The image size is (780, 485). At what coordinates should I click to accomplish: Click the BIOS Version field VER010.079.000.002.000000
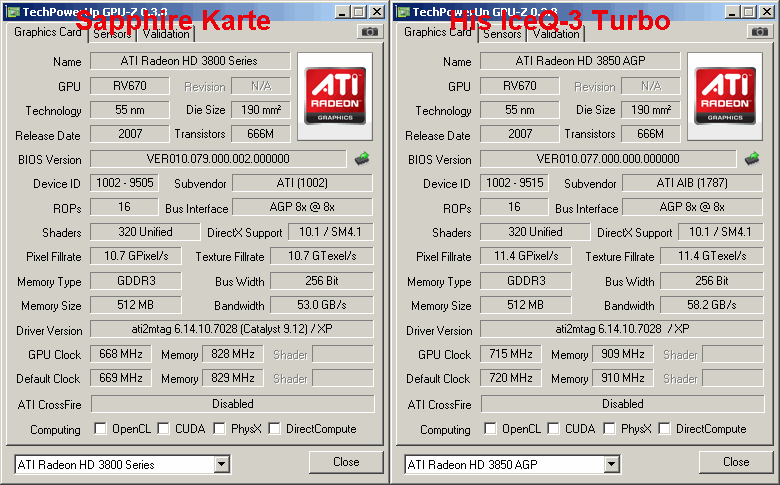point(218,159)
